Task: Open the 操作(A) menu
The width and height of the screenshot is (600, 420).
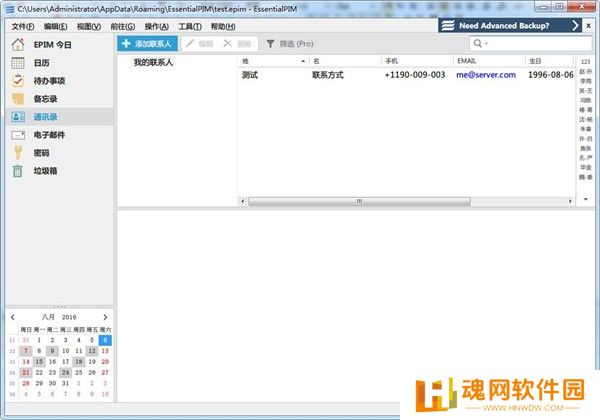Action: [x=157, y=26]
